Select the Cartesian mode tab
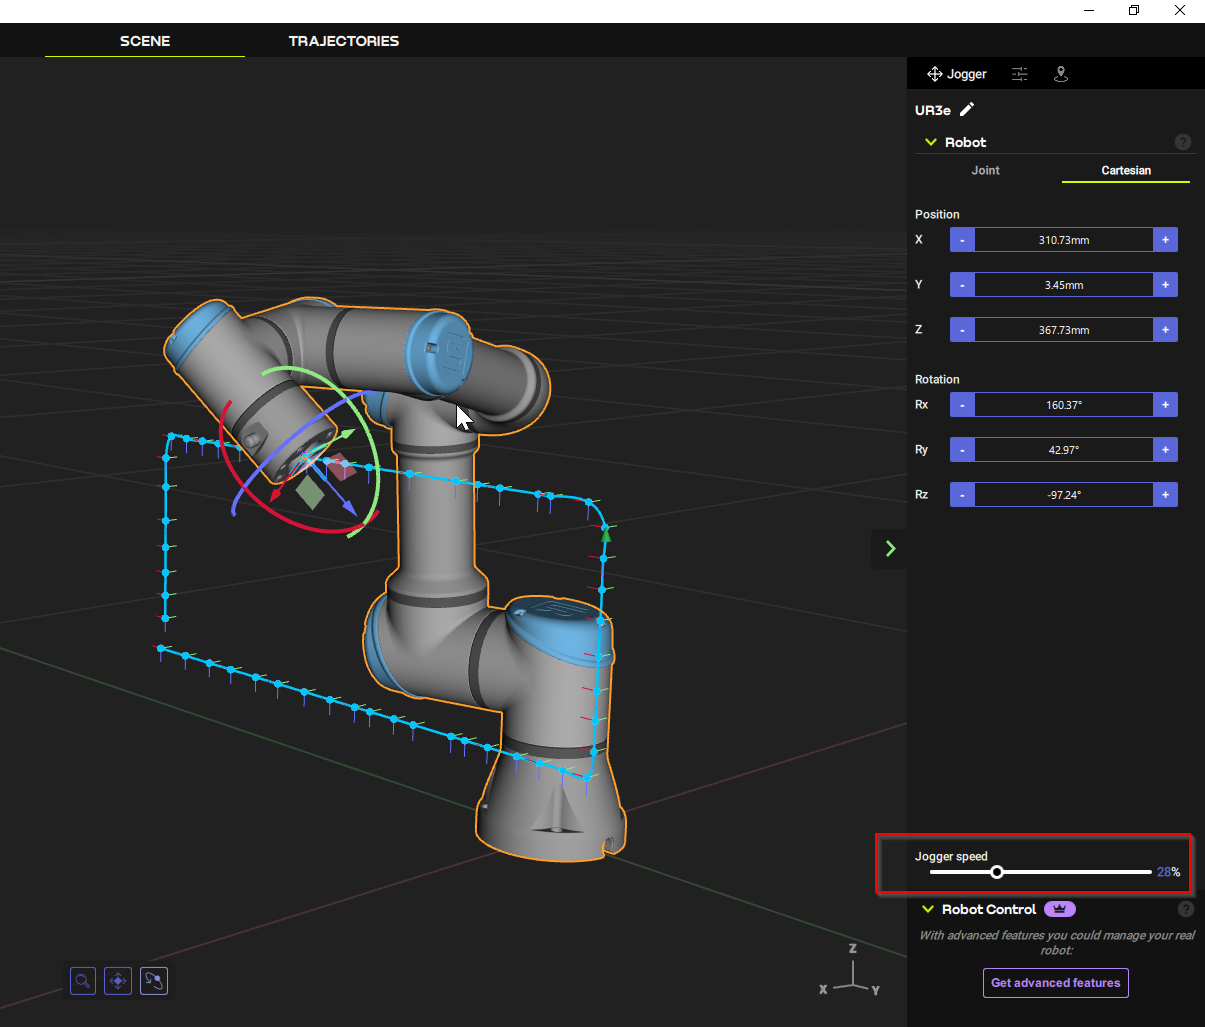The height and width of the screenshot is (1027, 1205). click(1126, 170)
